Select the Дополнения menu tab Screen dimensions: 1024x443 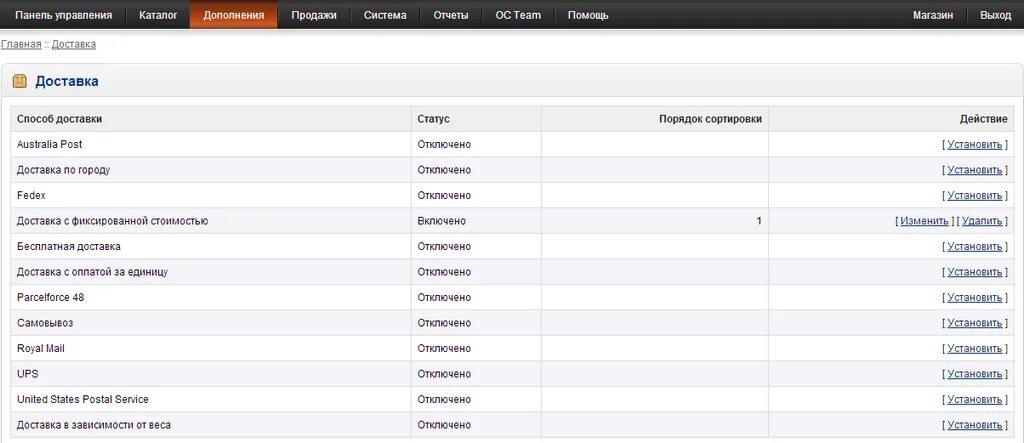tap(234, 15)
